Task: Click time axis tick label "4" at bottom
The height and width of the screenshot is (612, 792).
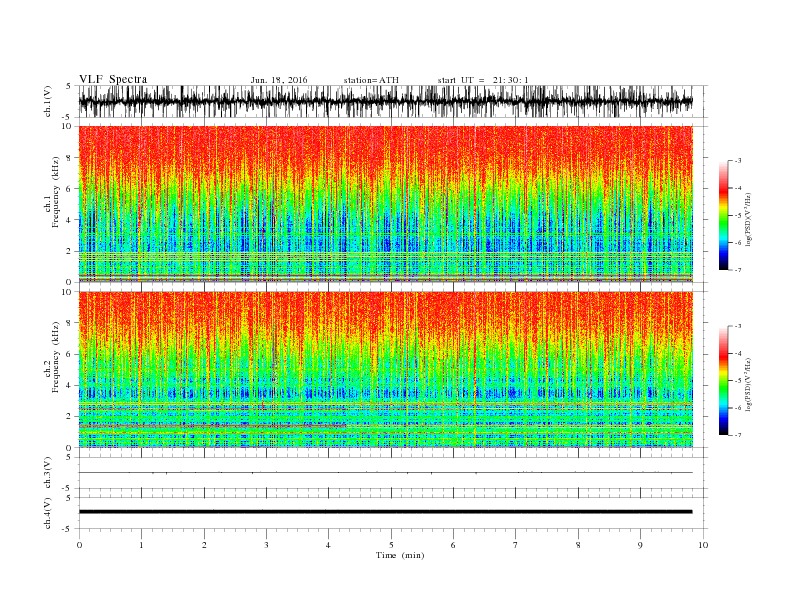Action: tap(328, 545)
